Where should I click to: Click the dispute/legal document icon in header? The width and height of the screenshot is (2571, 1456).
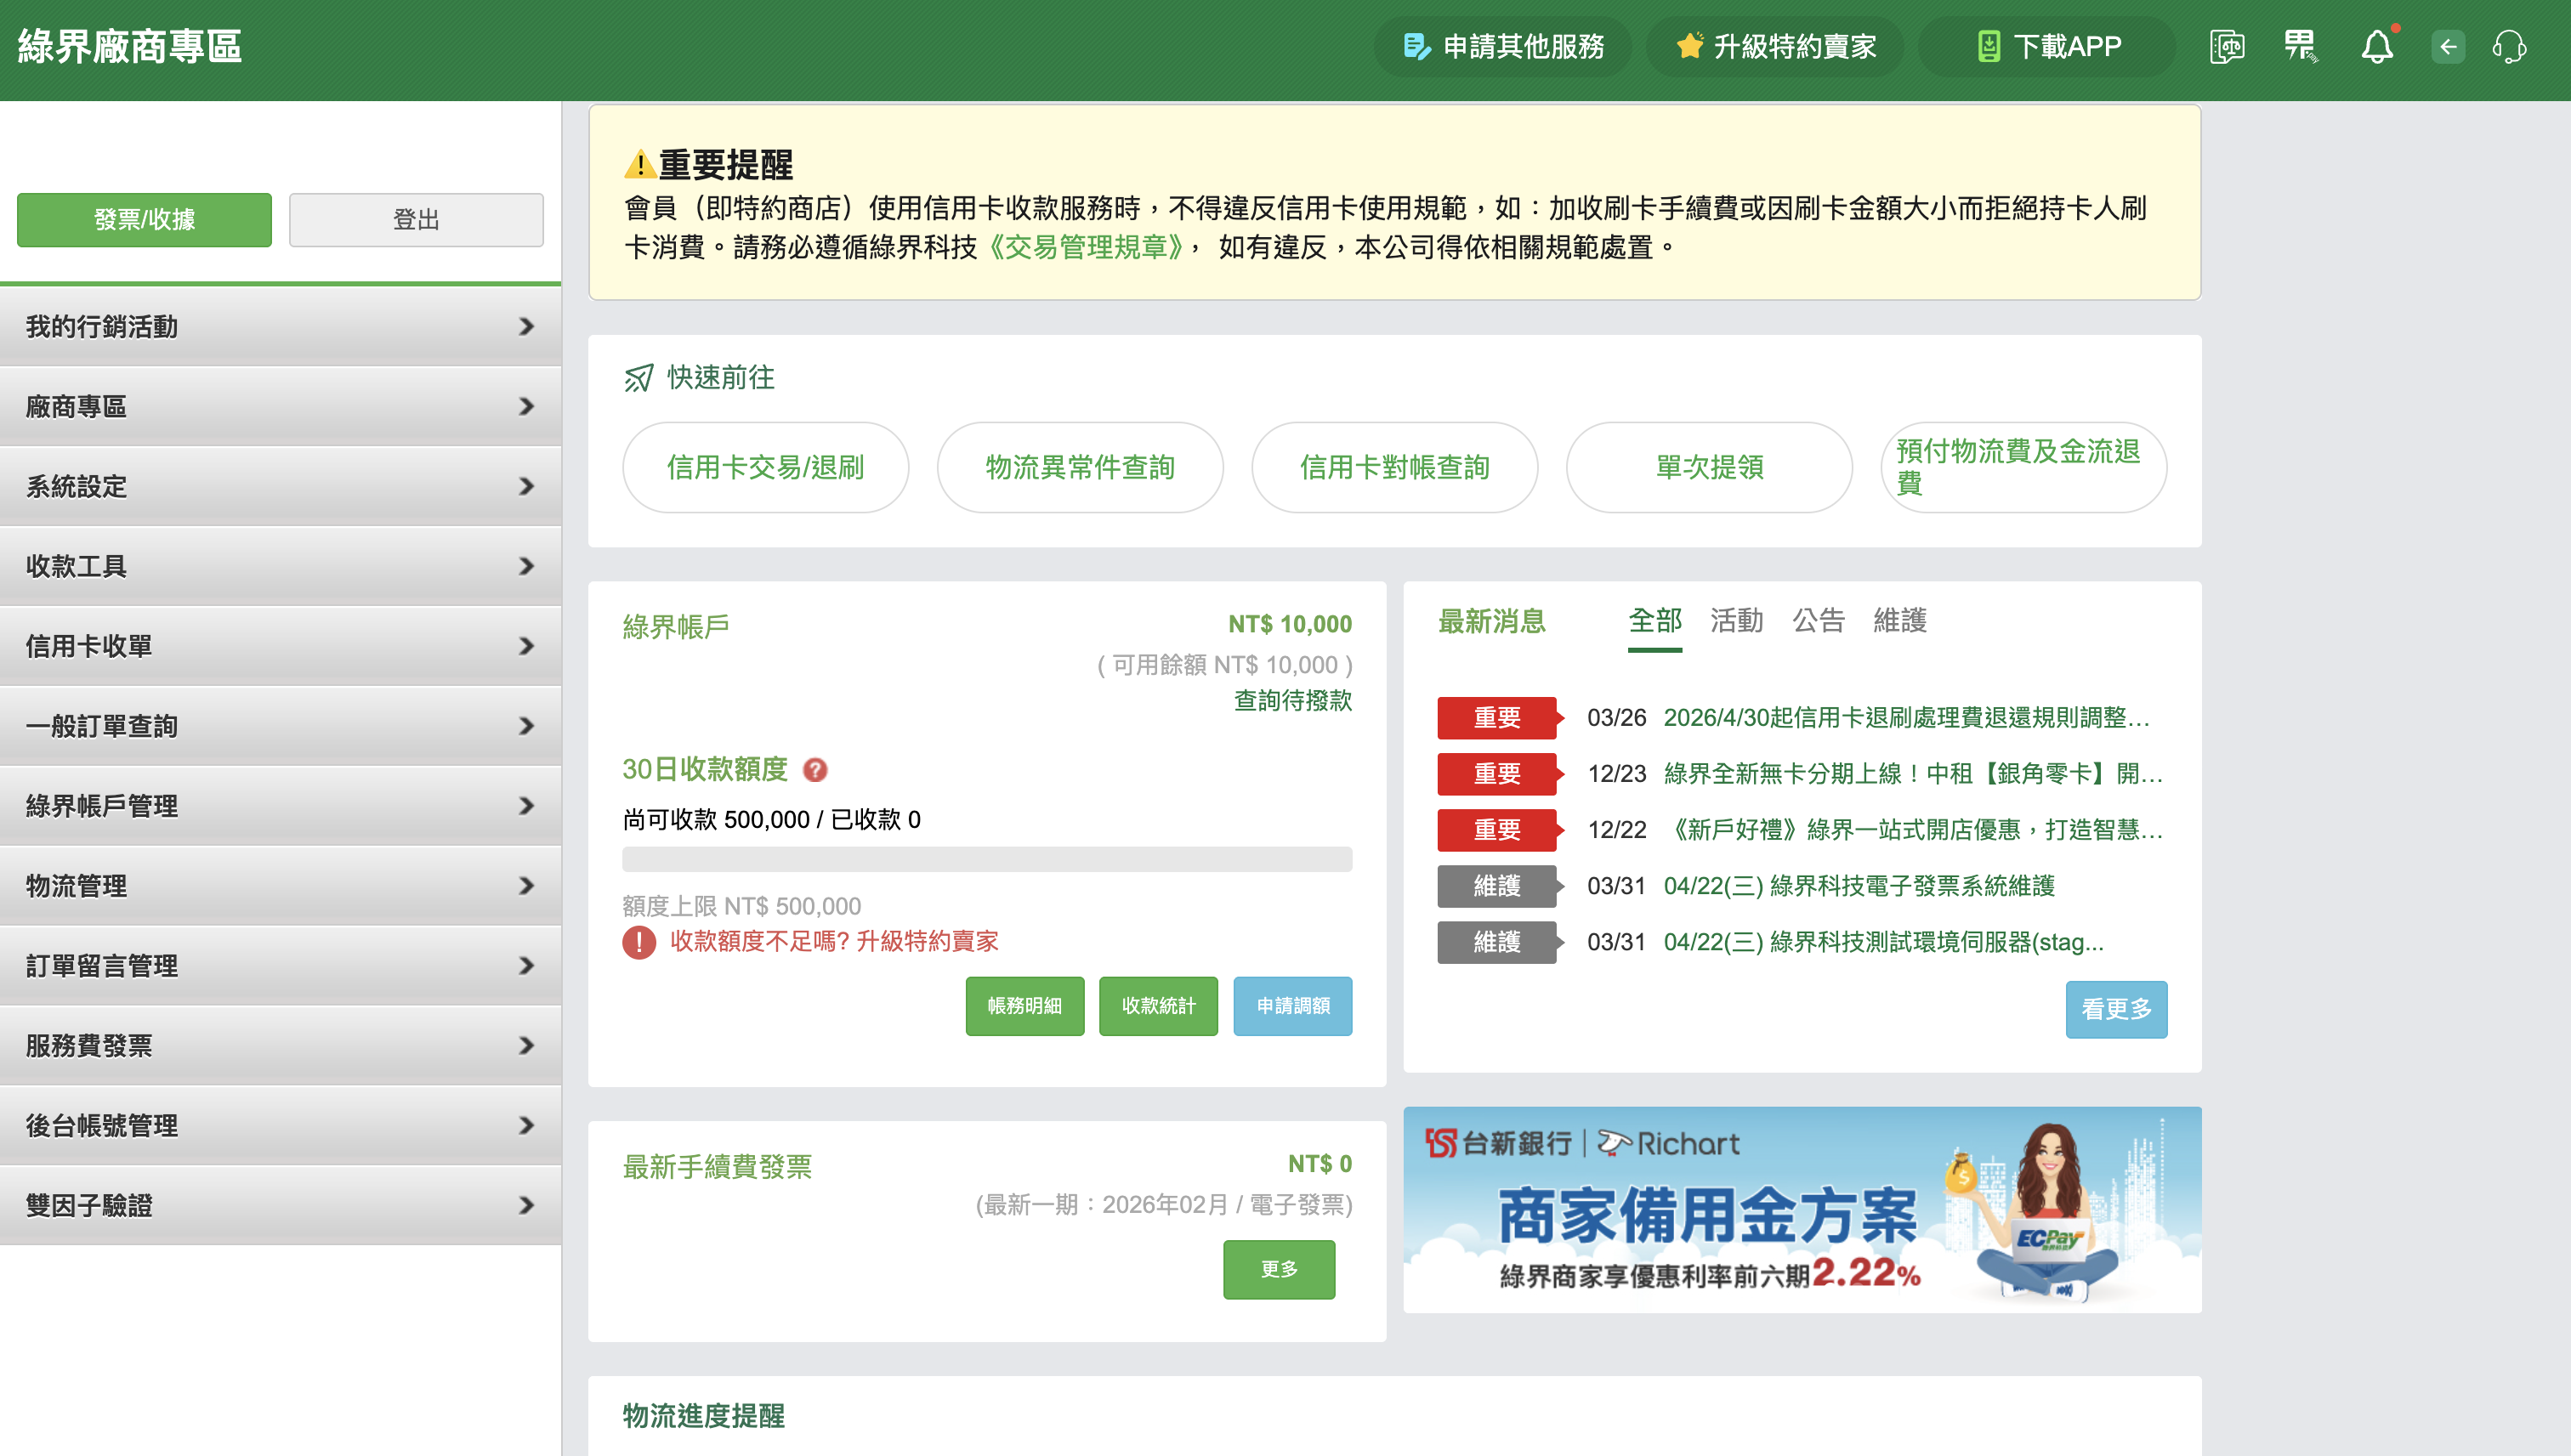coord(2228,46)
